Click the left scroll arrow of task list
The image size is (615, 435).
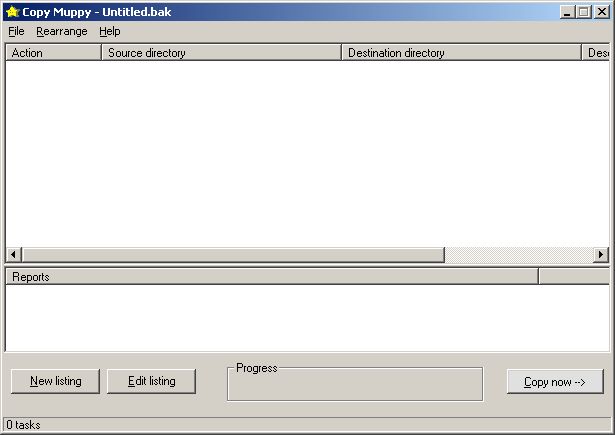pyautogui.click(x=14, y=255)
